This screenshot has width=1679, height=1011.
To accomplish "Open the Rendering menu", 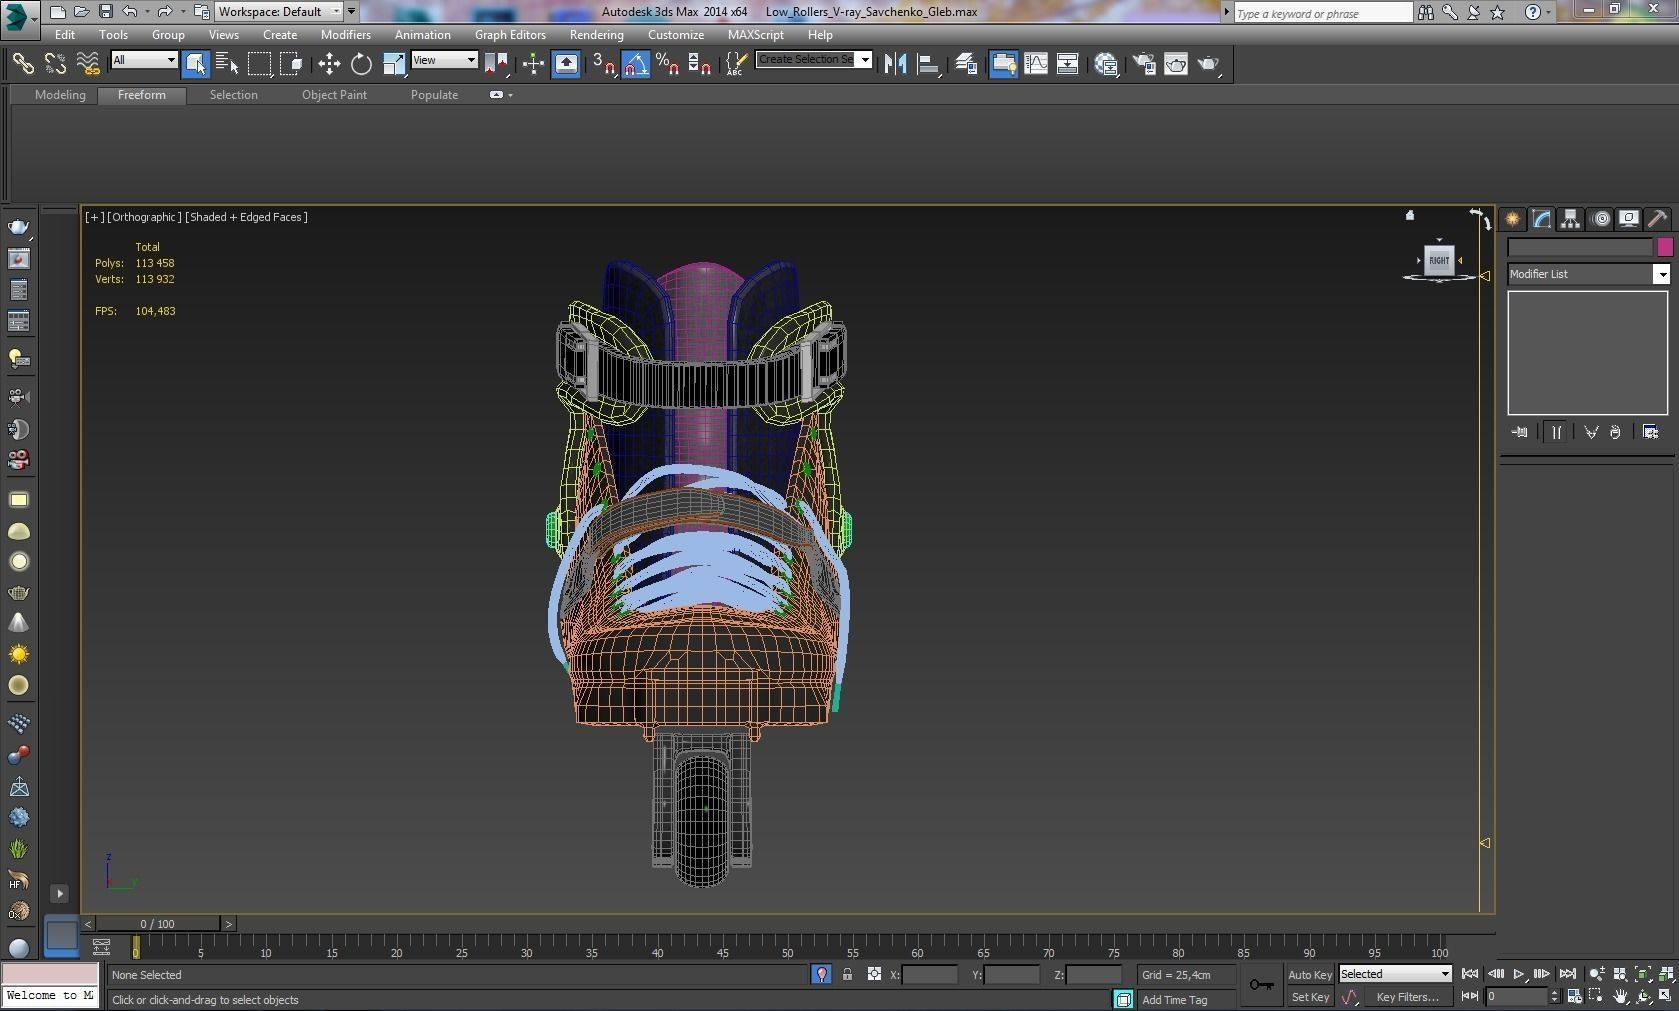I will 596,34.
